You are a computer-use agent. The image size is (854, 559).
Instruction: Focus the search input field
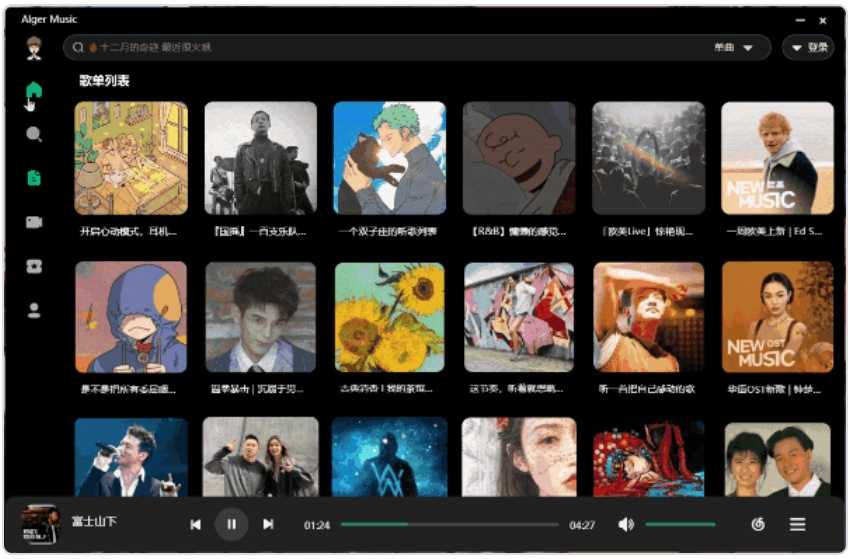pyautogui.click(x=417, y=47)
